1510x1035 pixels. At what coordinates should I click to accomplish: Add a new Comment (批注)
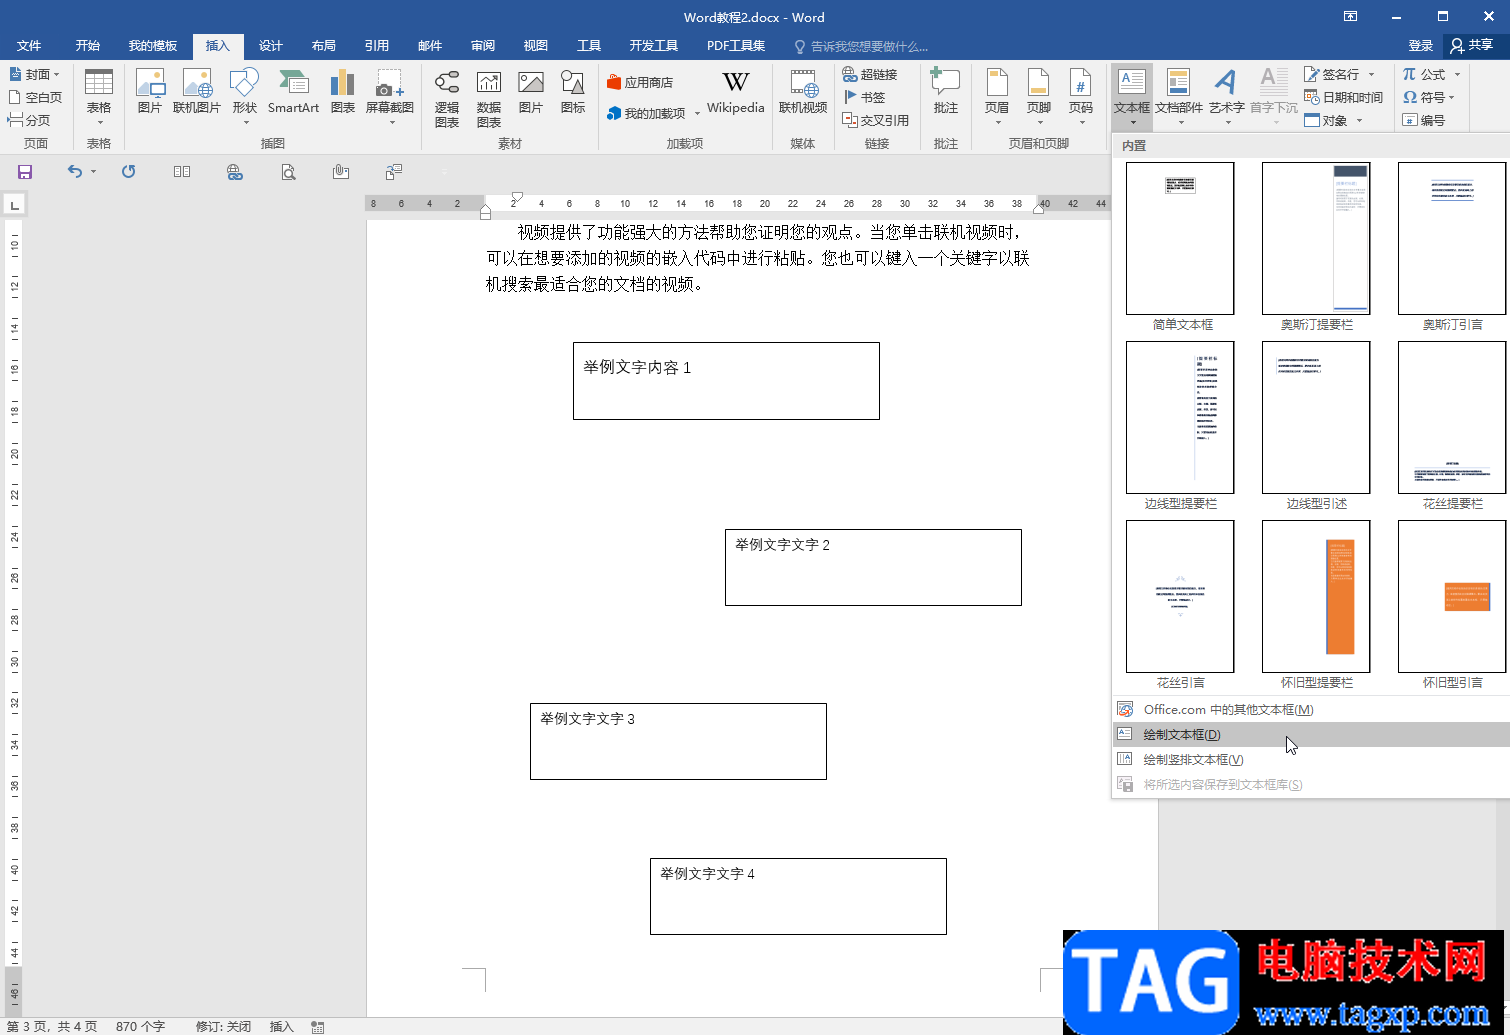coord(946,92)
